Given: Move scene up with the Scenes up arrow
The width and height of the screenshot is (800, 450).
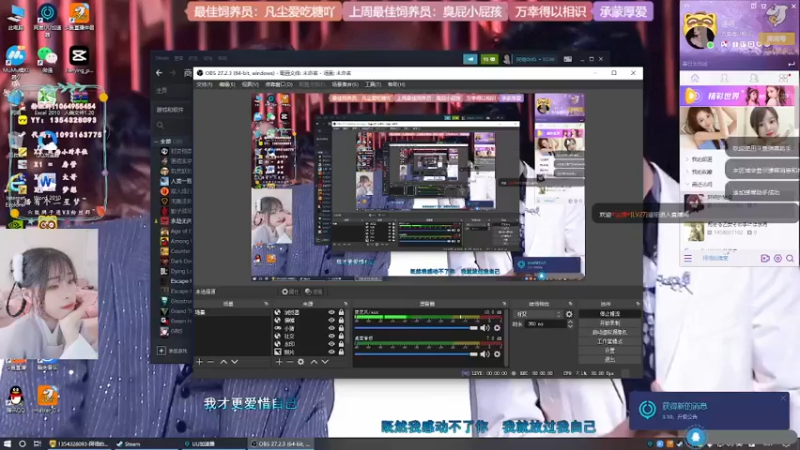Looking at the screenshot, I should (223, 362).
